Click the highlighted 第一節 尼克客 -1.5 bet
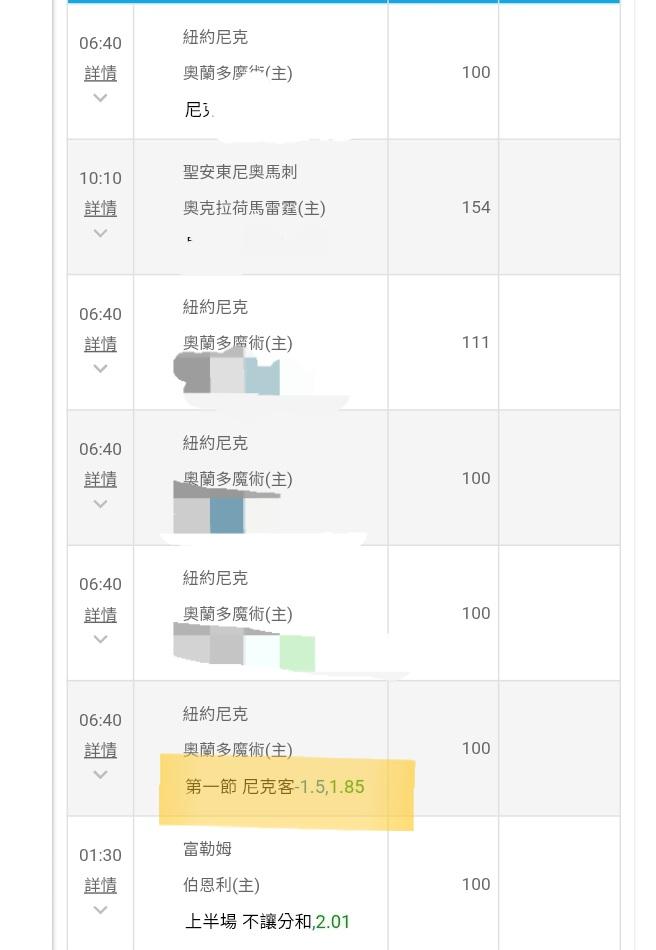Image resolution: width=656 pixels, height=950 pixels. click(x=275, y=787)
